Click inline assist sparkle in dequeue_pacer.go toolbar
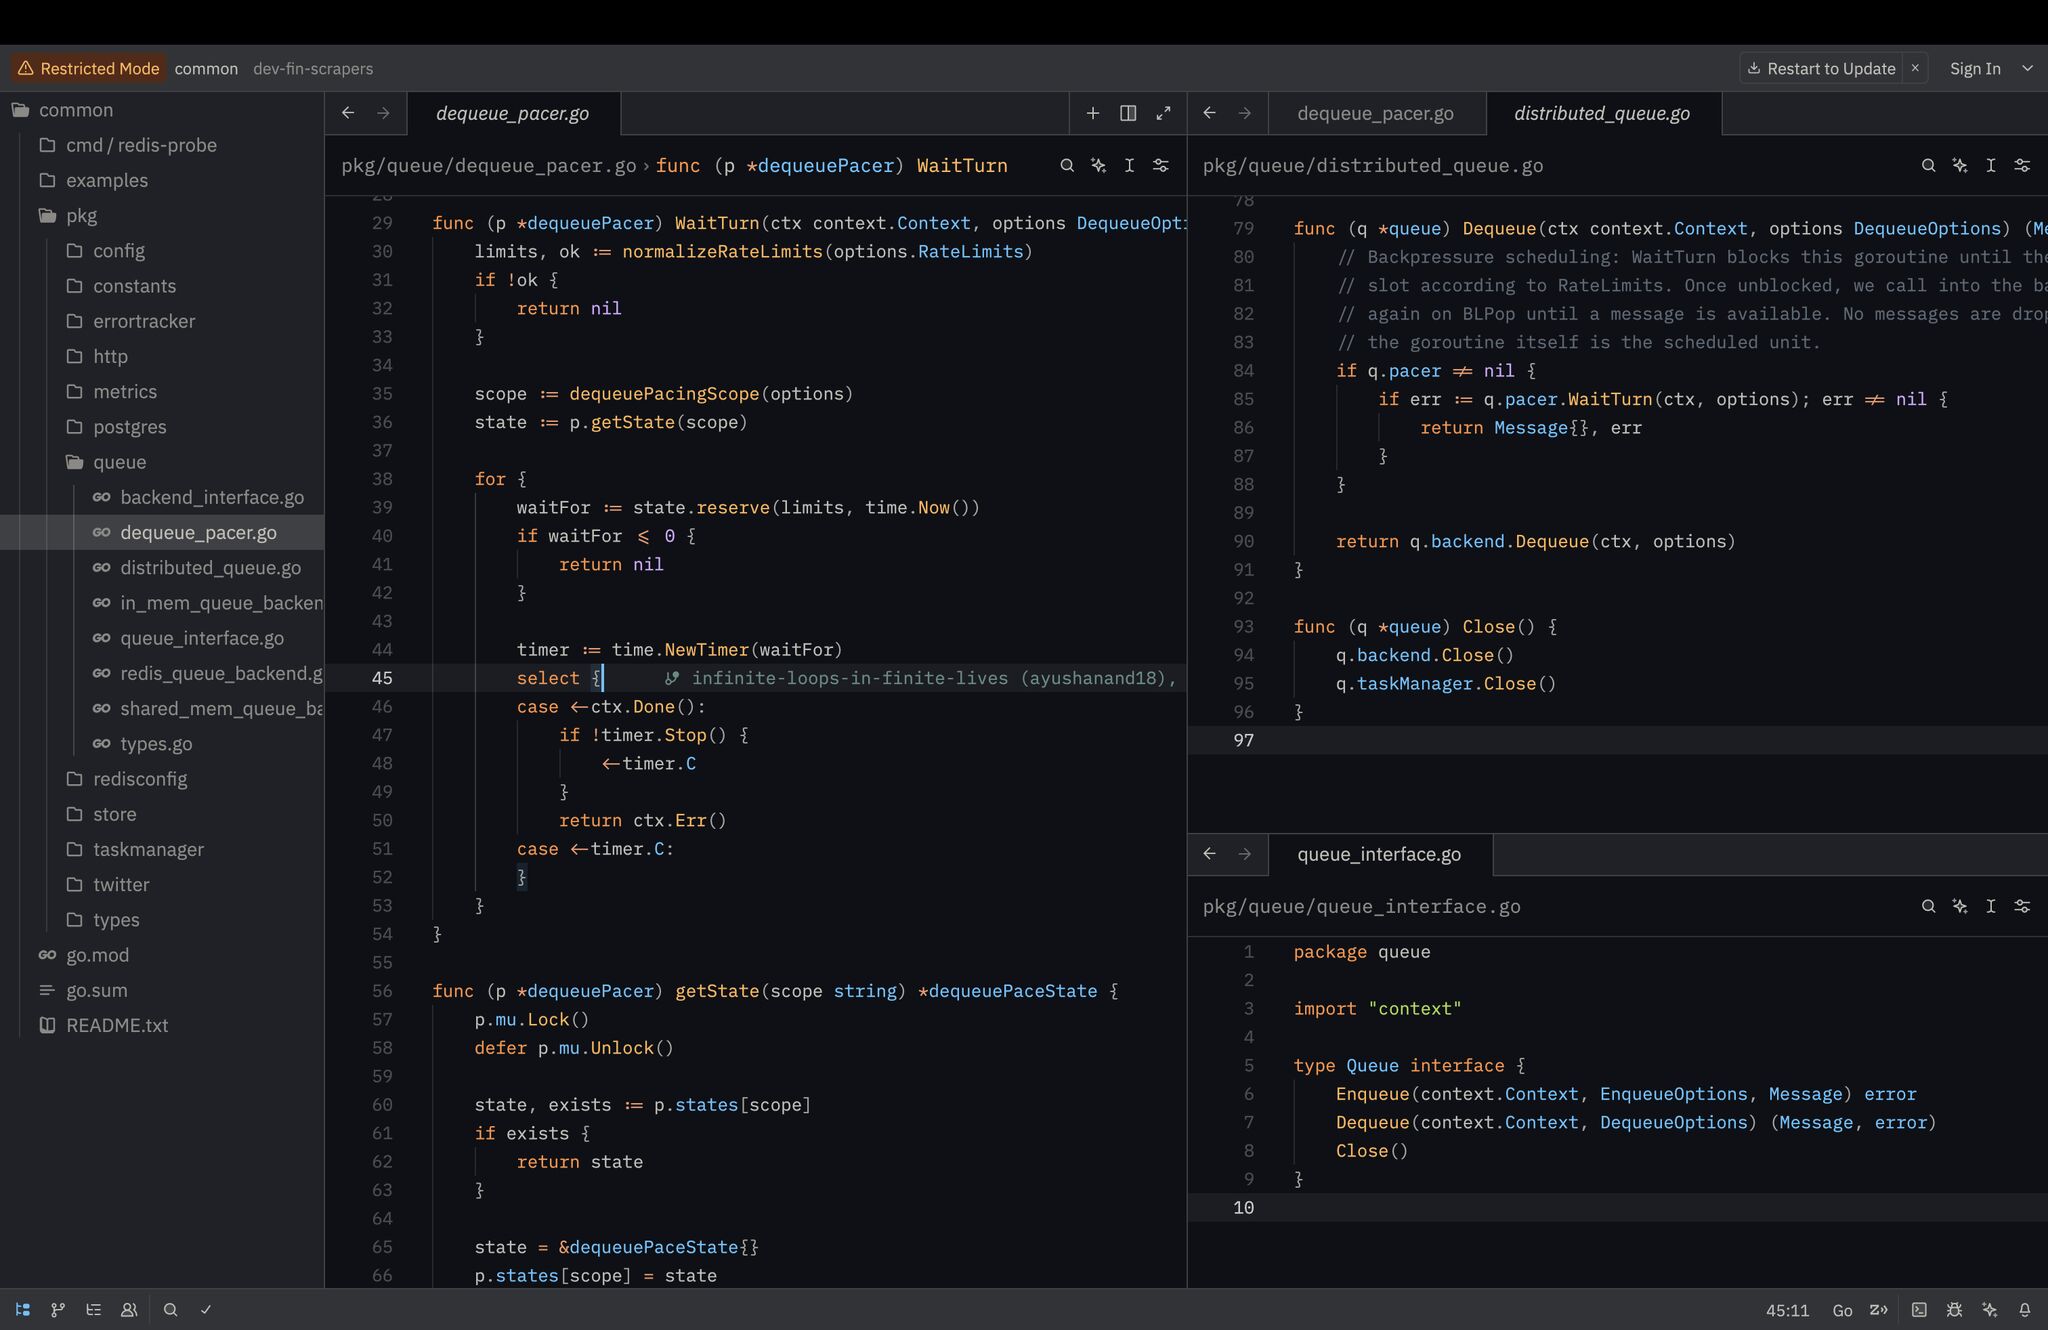Image resolution: width=2048 pixels, height=1330 pixels. point(1098,166)
